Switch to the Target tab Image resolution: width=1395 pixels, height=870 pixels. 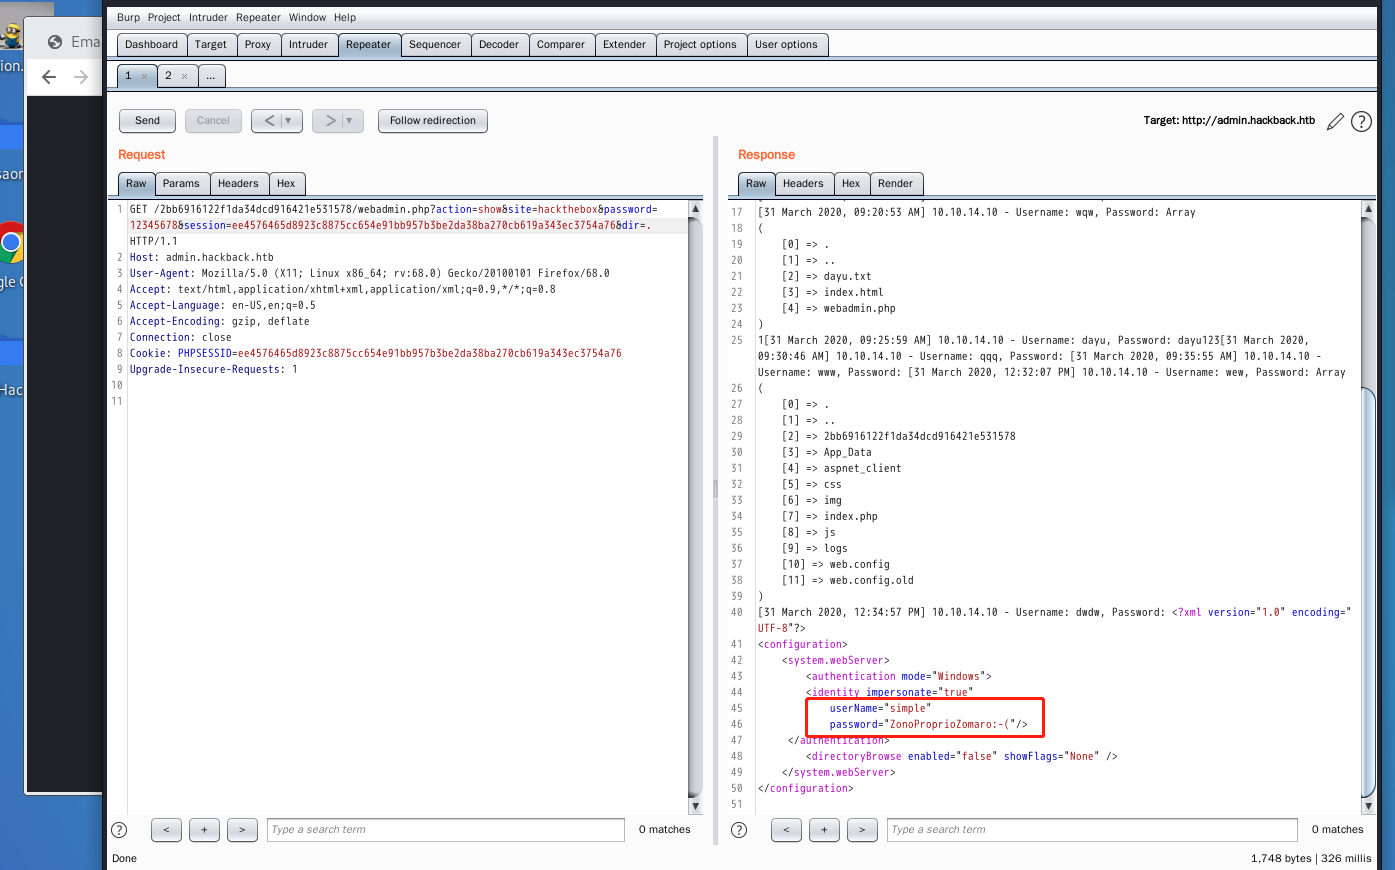[211, 44]
